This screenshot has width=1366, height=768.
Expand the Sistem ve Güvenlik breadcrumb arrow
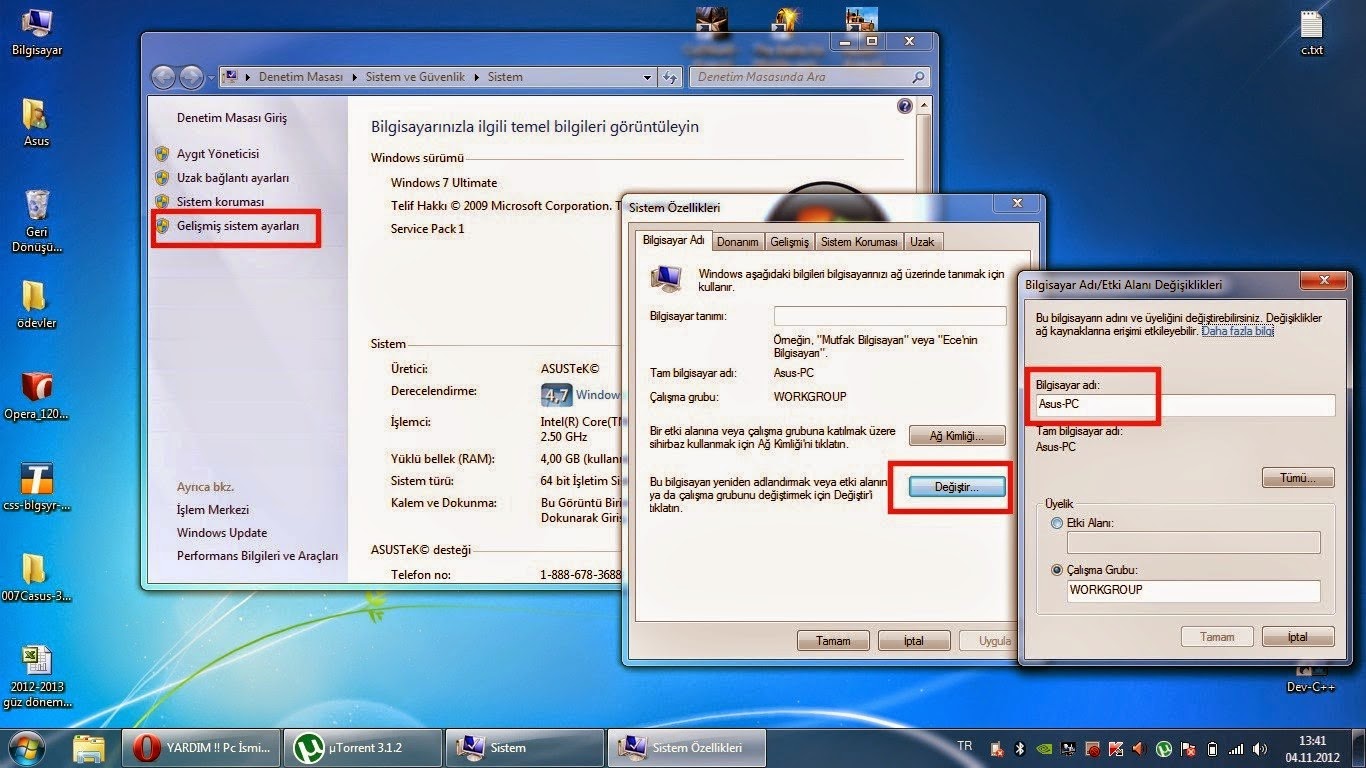click(x=475, y=77)
